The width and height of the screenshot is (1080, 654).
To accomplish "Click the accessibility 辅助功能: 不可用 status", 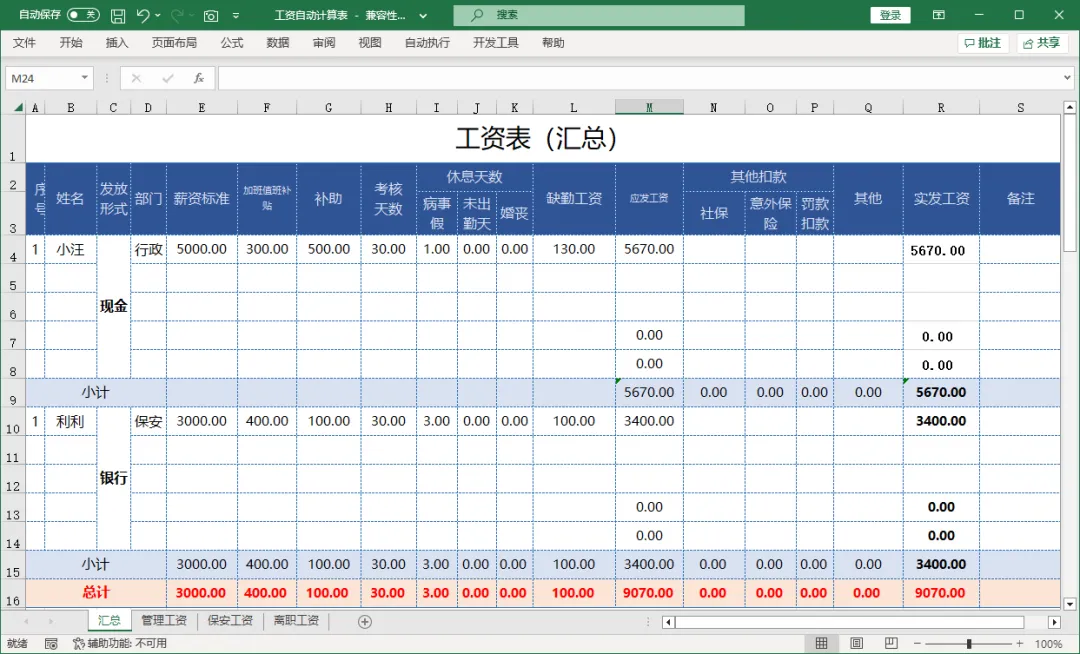I will 120,644.
